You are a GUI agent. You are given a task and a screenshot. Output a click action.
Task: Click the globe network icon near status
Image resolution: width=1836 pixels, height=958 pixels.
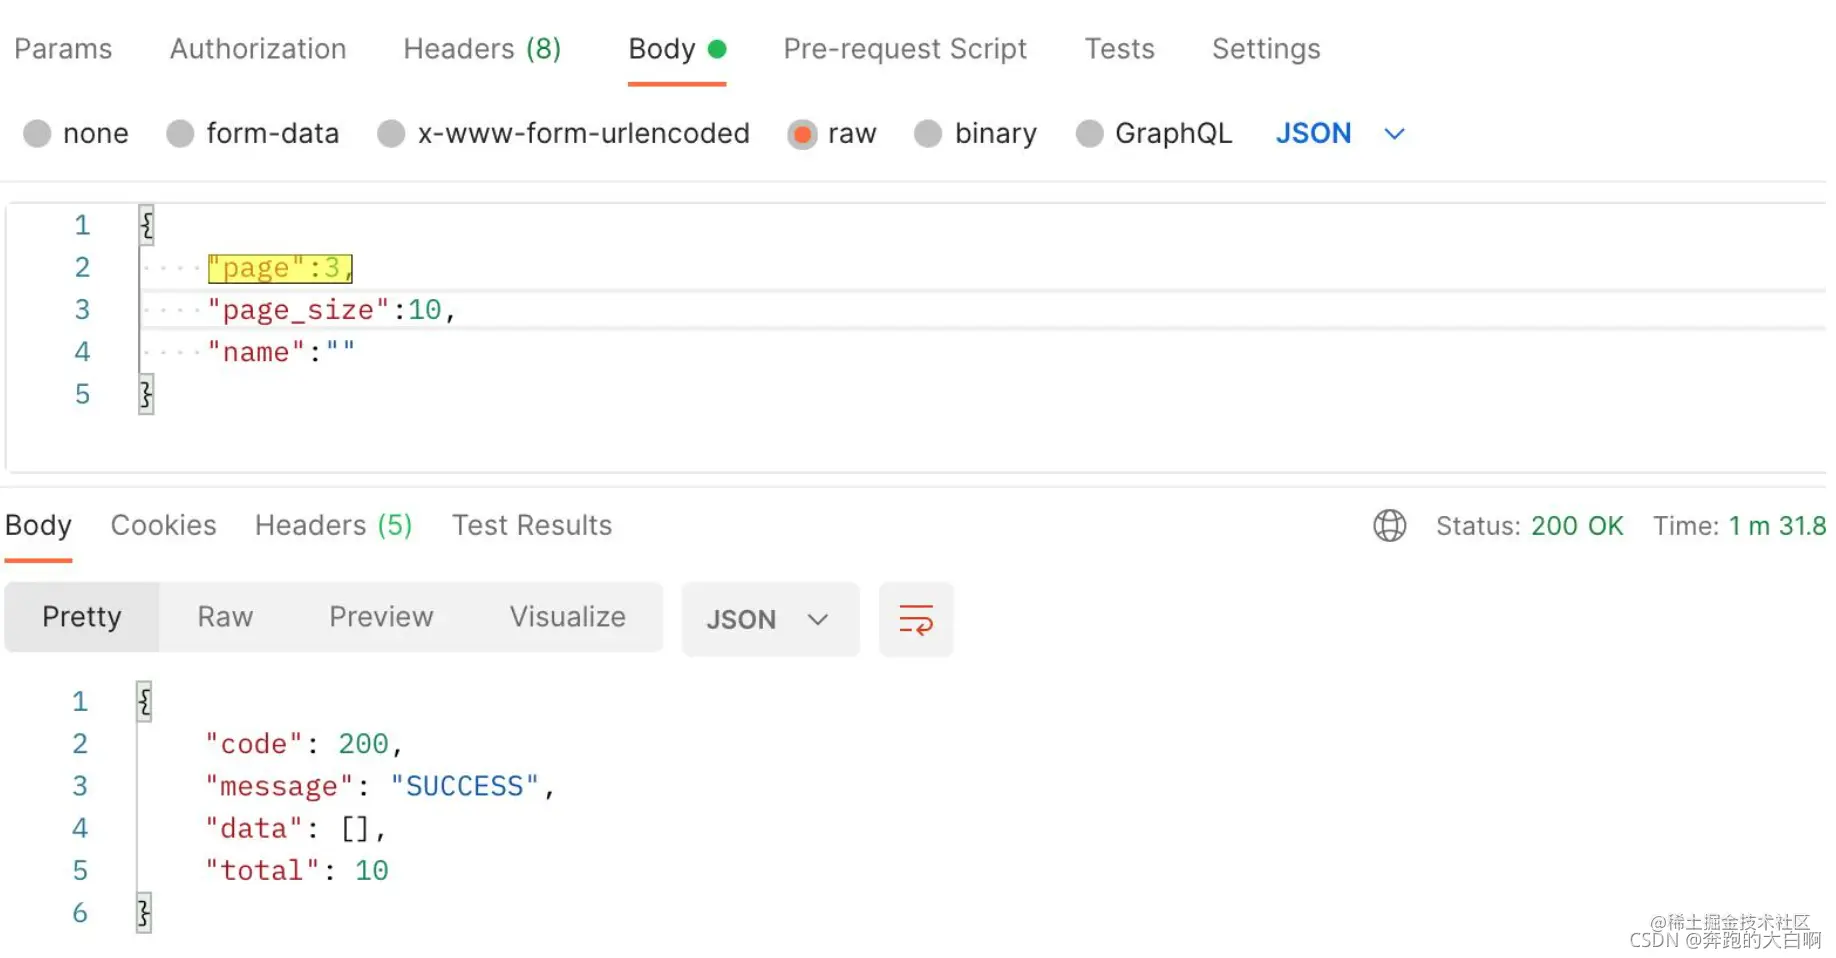(1389, 525)
